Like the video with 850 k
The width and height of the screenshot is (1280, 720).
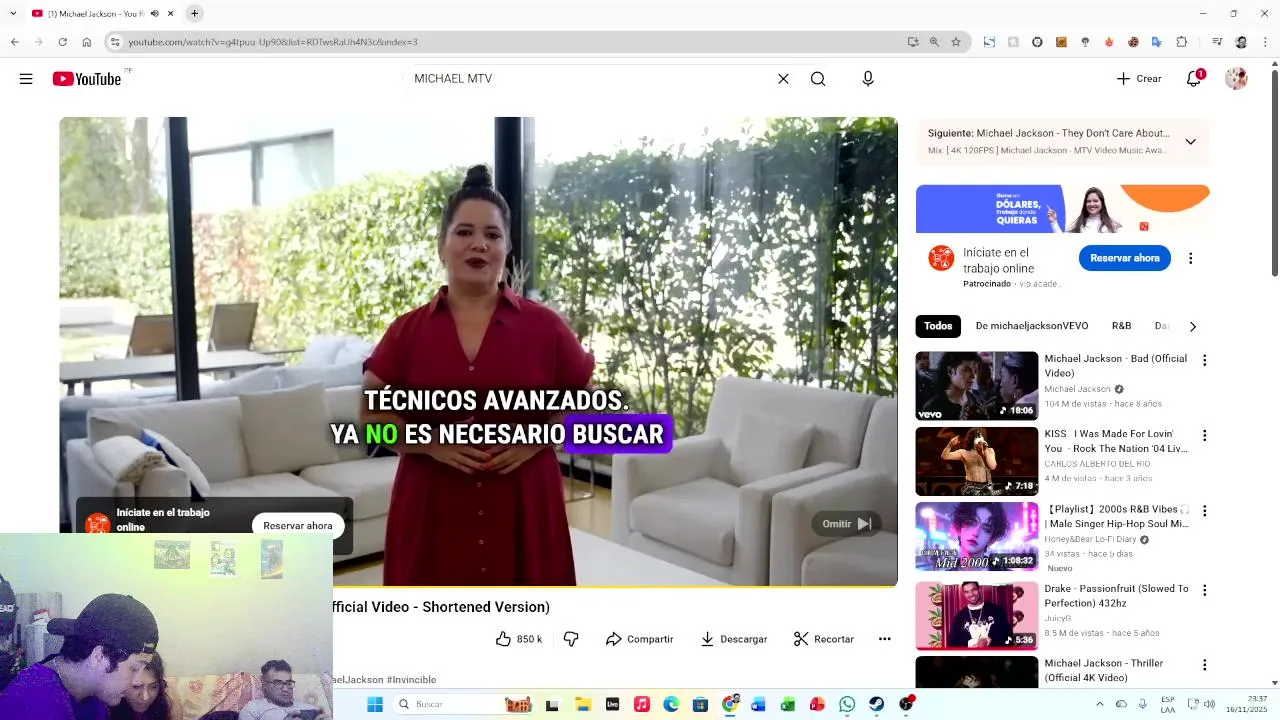pyautogui.click(x=519, y=639)
